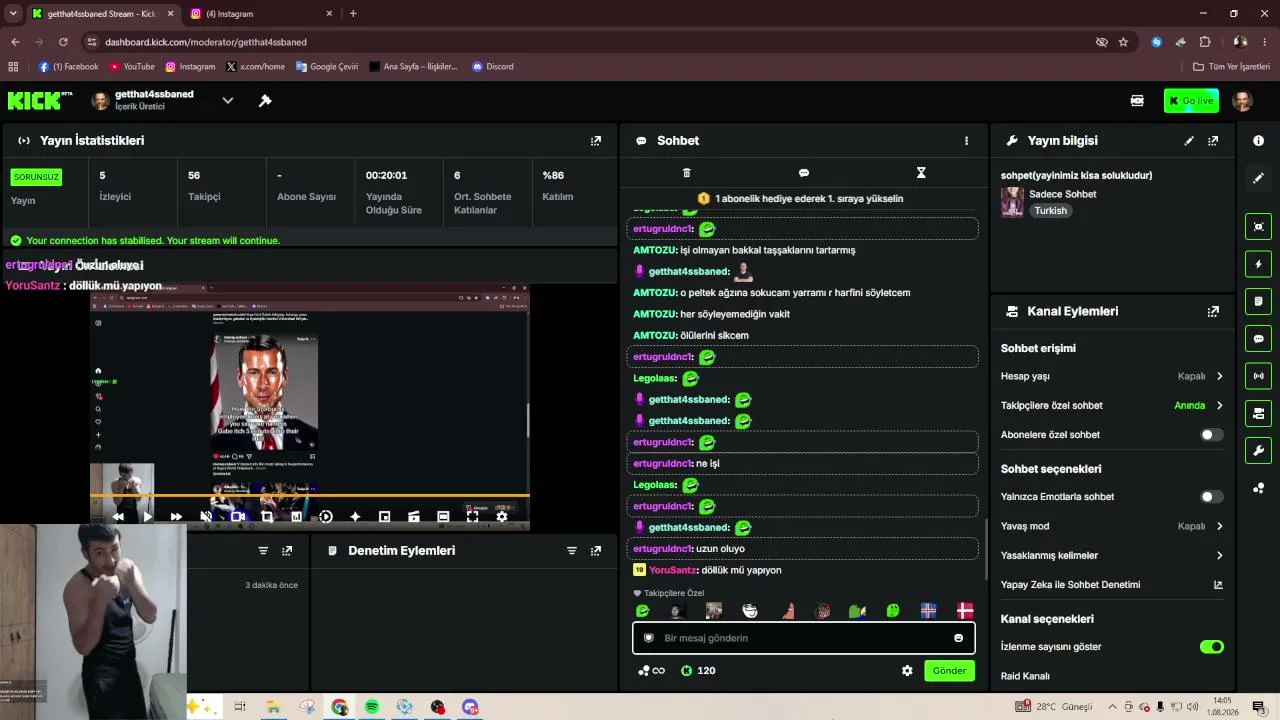Click the pencil icon in right sidebar
Viewport: 1280px width, 720px height.
1258,178
